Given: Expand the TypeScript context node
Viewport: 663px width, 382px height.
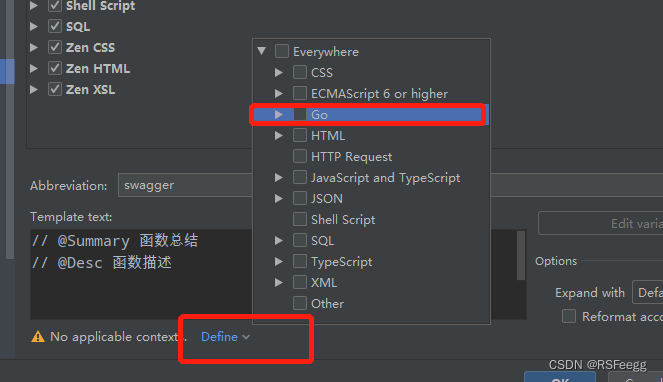Looking at the screenshot, I should (279, 261).
